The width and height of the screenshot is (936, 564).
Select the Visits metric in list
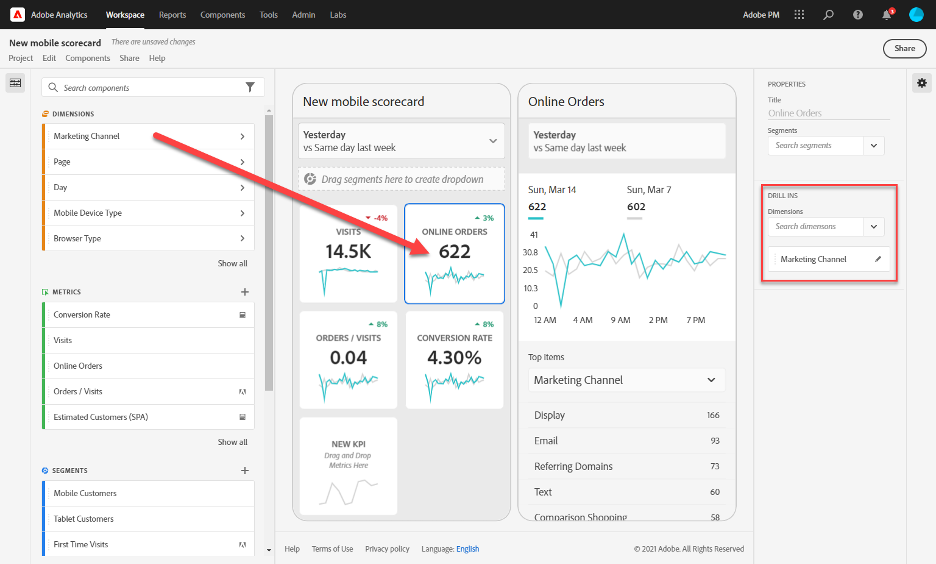[x=149, y=340]
